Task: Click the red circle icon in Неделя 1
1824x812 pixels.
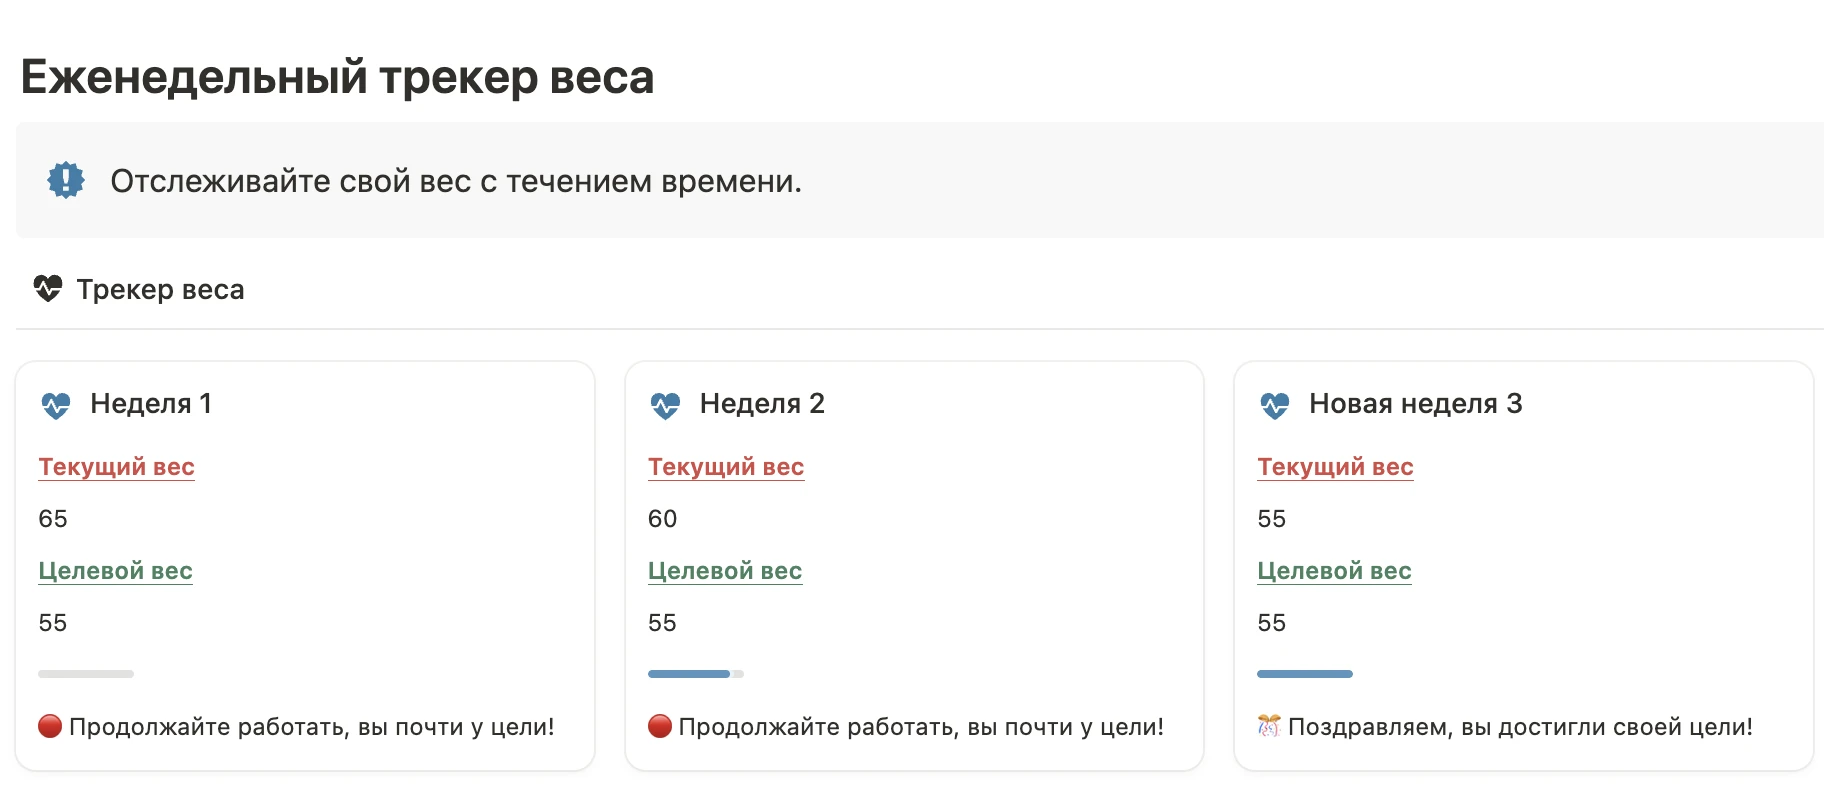Action: [50, 726]
